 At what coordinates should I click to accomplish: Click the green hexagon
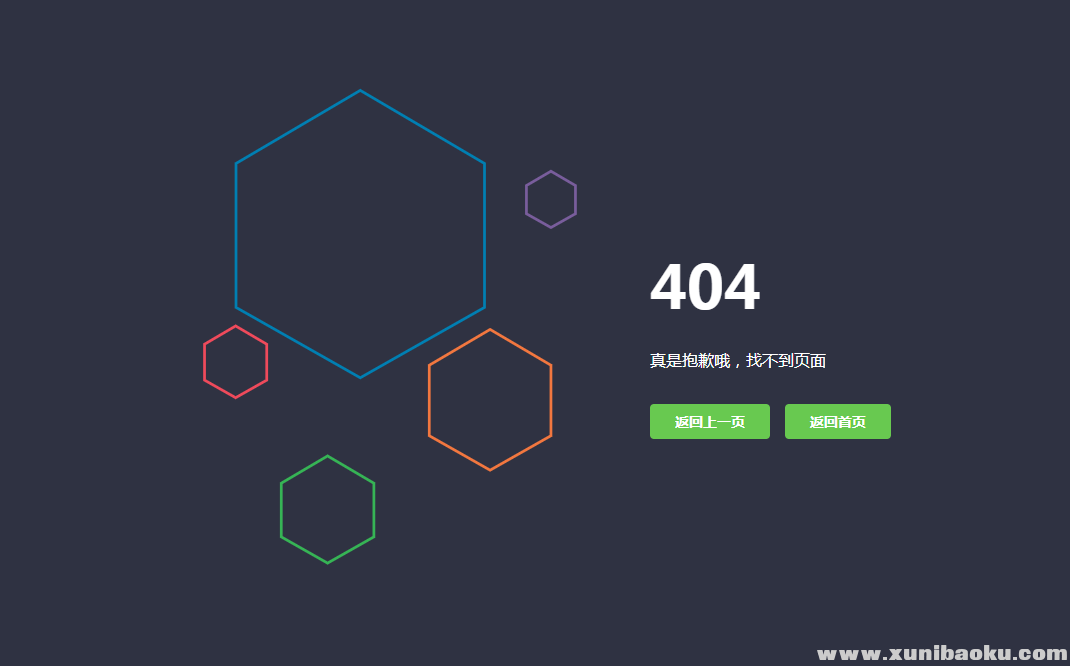point(328,509)
